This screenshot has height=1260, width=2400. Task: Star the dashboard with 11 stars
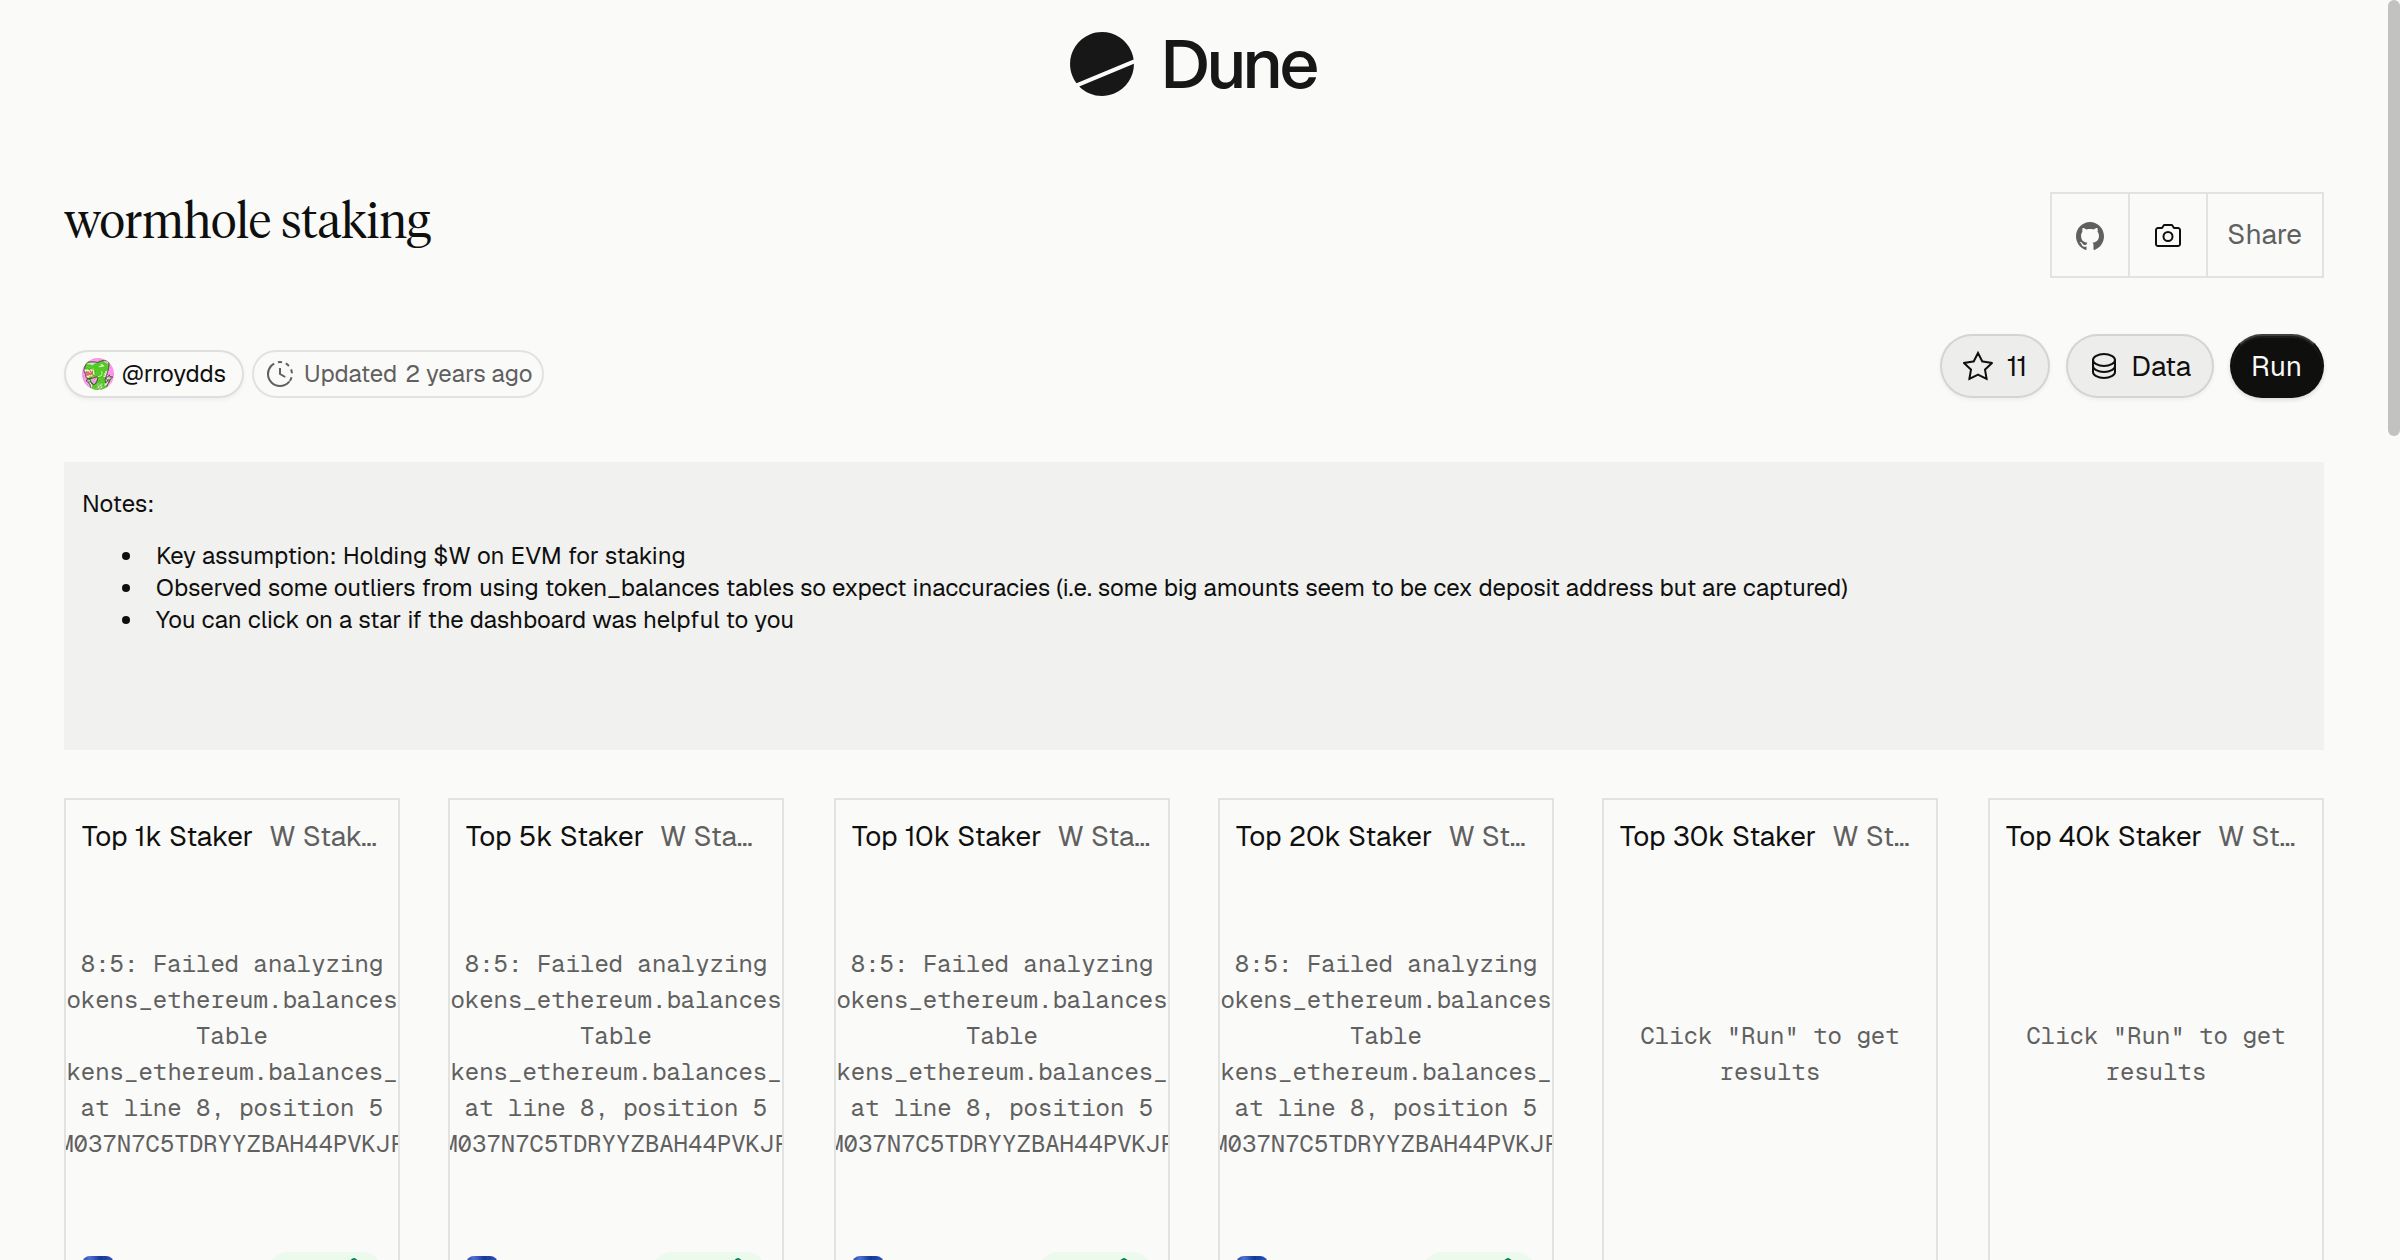[1995, 366]
